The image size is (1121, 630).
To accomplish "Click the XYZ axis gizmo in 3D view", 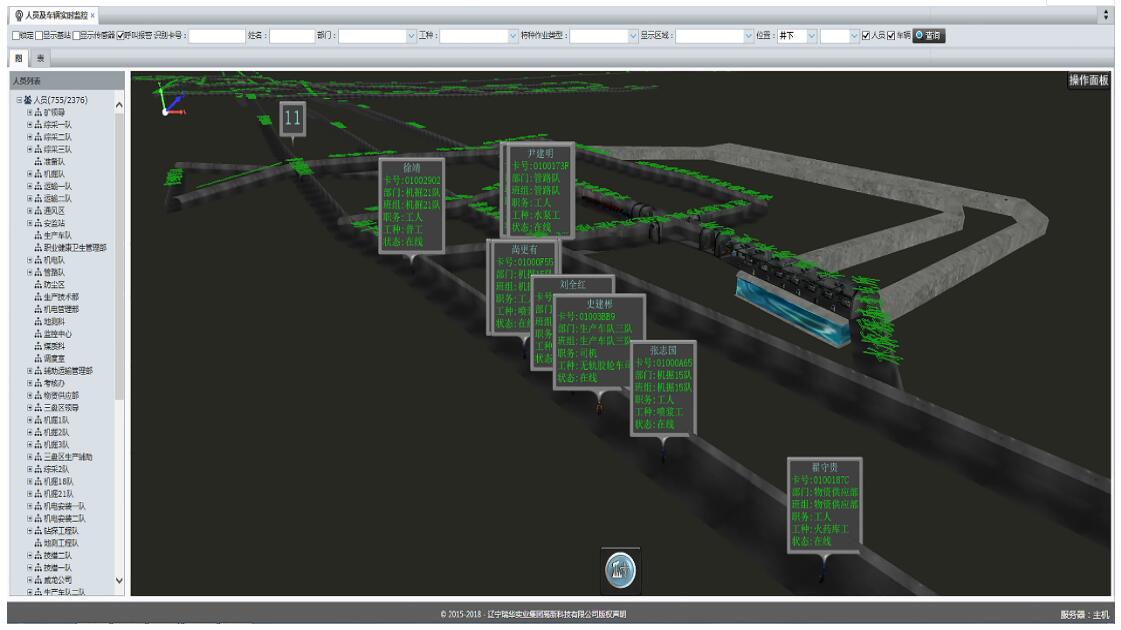I will coord(172,100).
